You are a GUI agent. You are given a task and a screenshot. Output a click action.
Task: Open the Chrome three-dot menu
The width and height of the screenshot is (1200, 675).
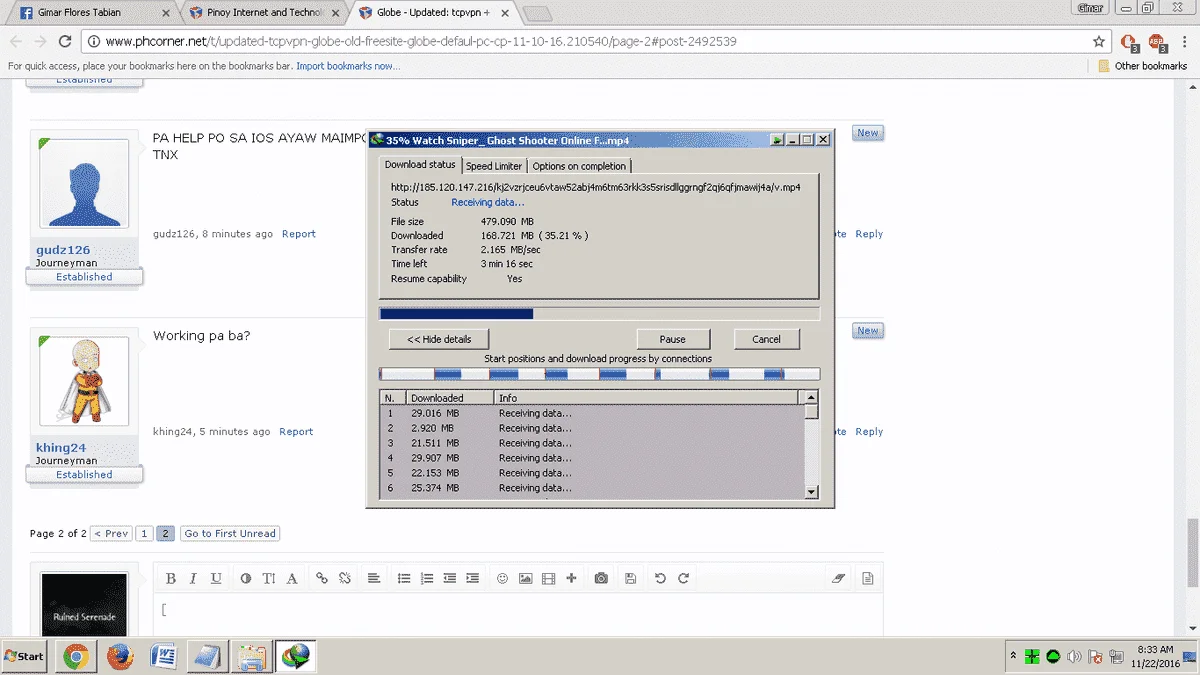[x=1184, y=42]
